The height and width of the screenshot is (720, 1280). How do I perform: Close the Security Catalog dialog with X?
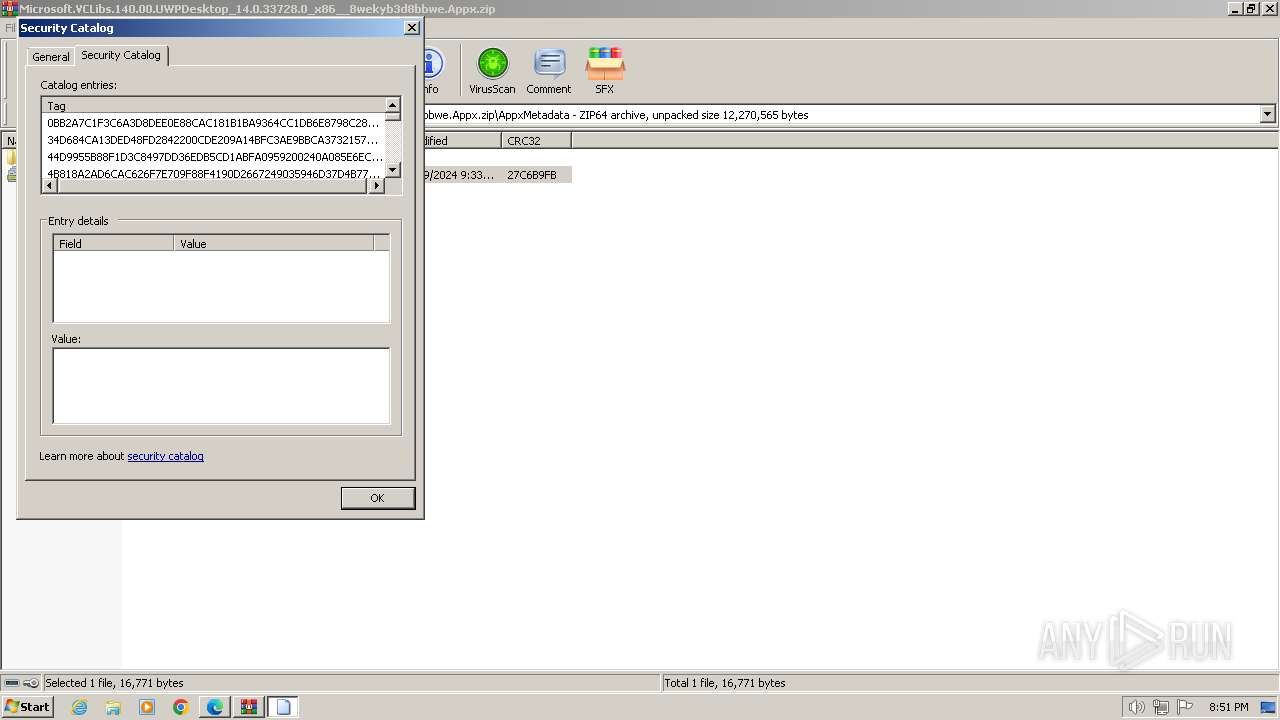[x=411, y=28]
